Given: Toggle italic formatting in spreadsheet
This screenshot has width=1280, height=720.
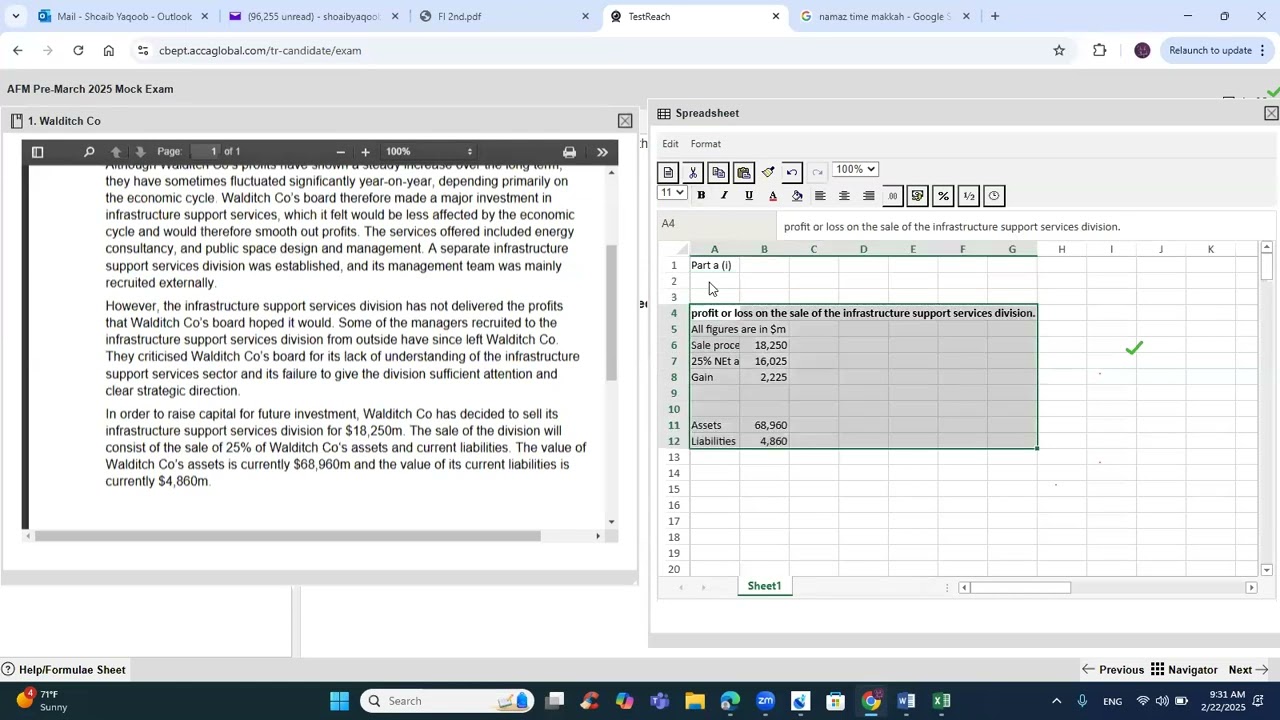Looking at the screenshot, I should [x=725, y=196].
